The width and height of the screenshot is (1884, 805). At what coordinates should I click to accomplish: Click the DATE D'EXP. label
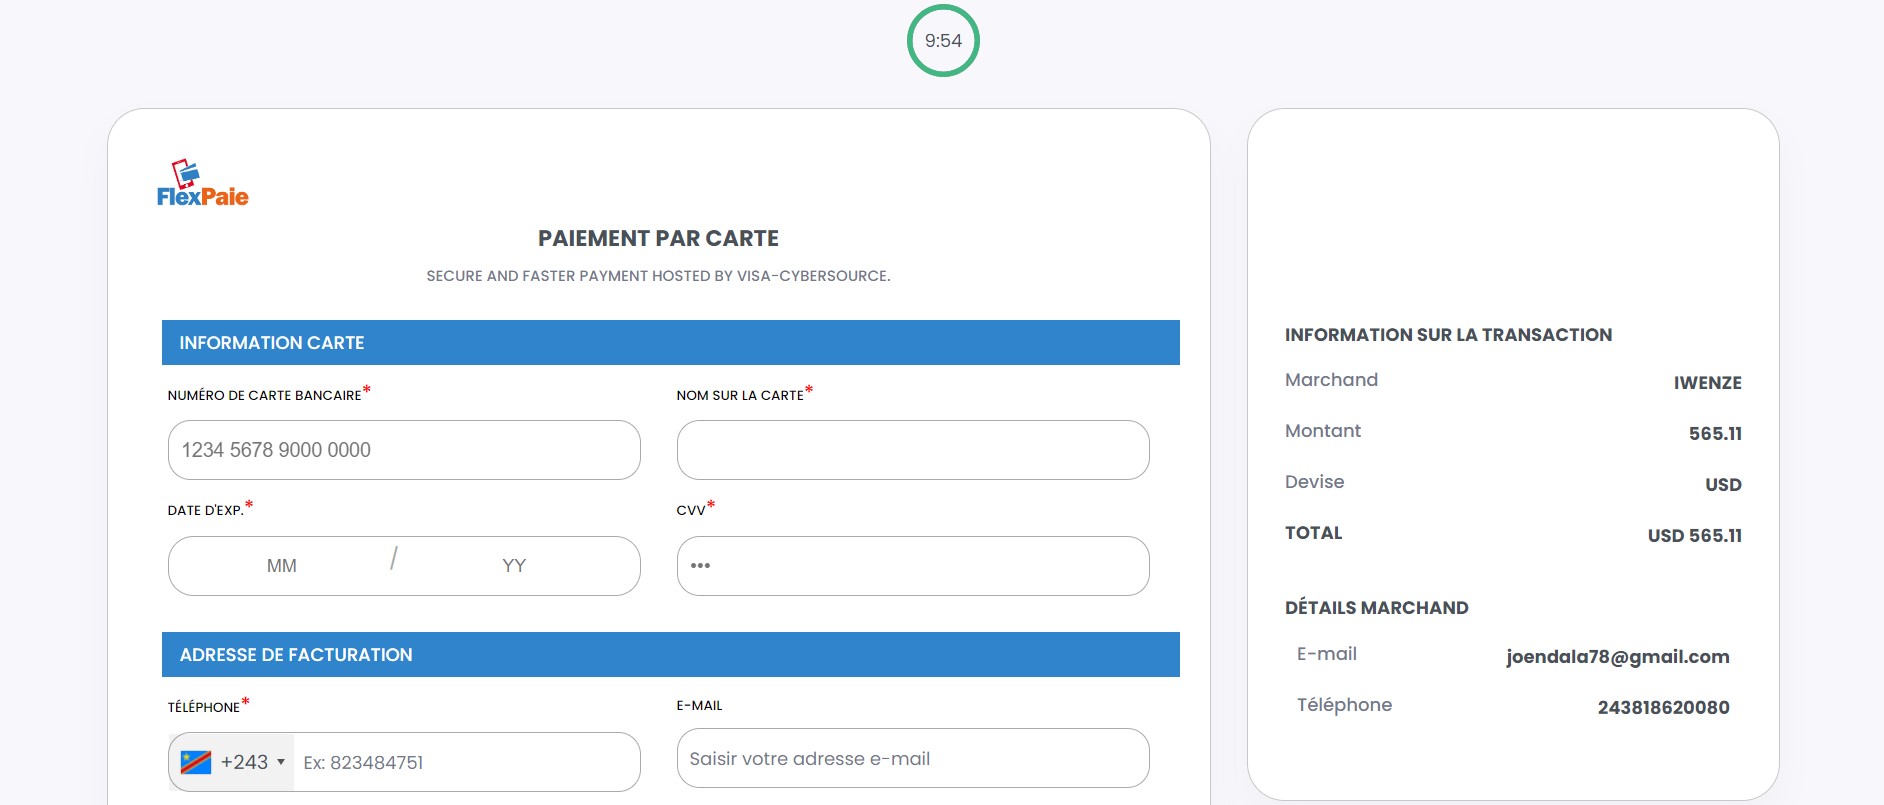click(205, 510)
